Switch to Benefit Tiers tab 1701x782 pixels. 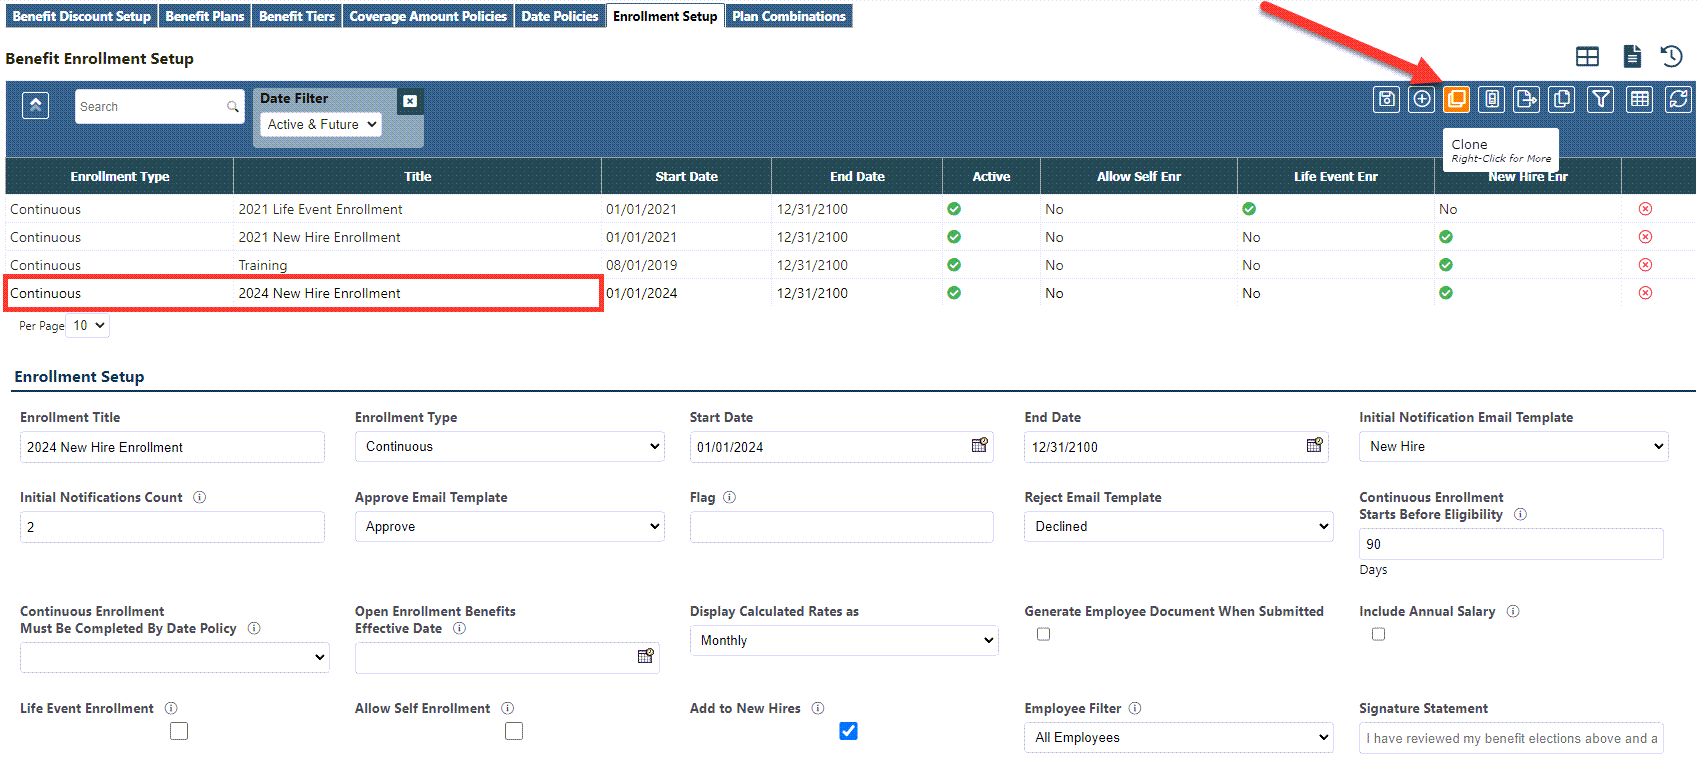point(297,16)
